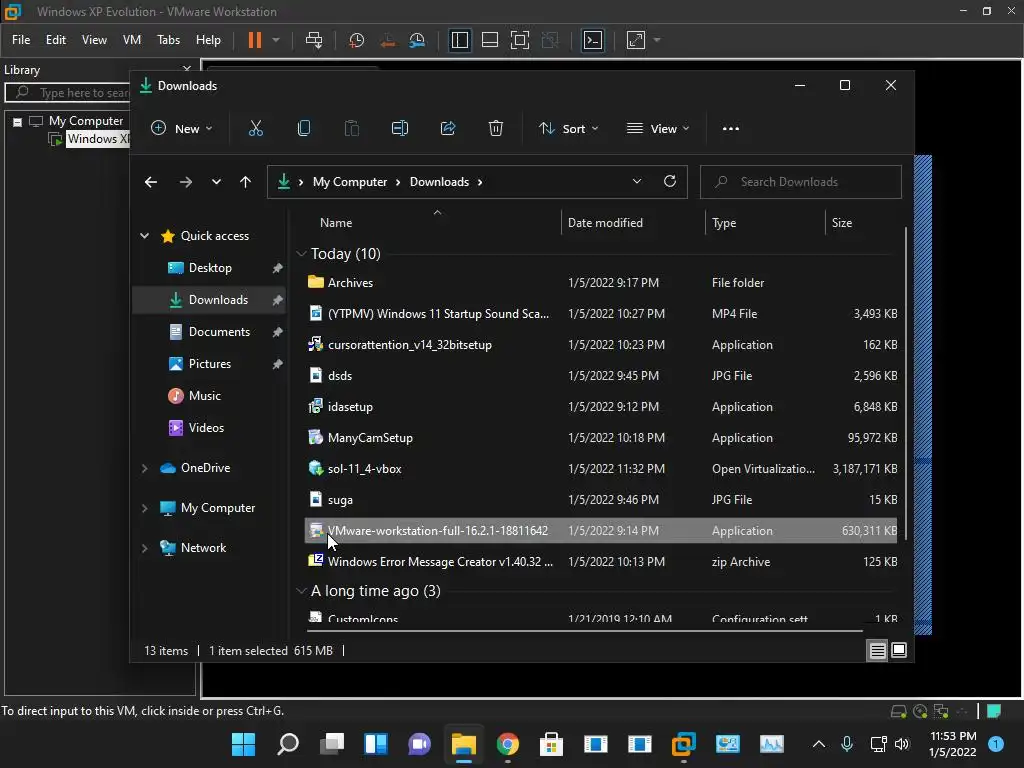Select the ManyCamSetup application file
Image resolution: width=1024 pixels, height=768 pixels.
(x=601, y=438)
